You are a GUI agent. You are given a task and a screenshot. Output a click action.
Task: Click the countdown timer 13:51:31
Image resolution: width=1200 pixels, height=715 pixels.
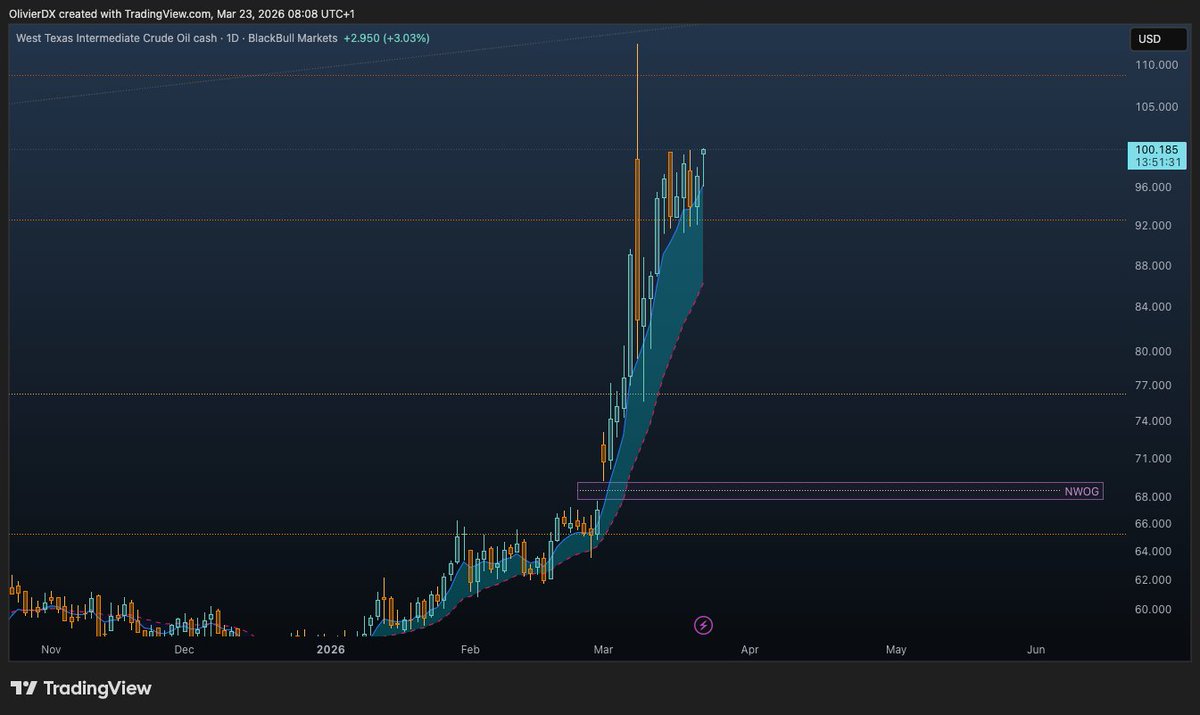1159,162
